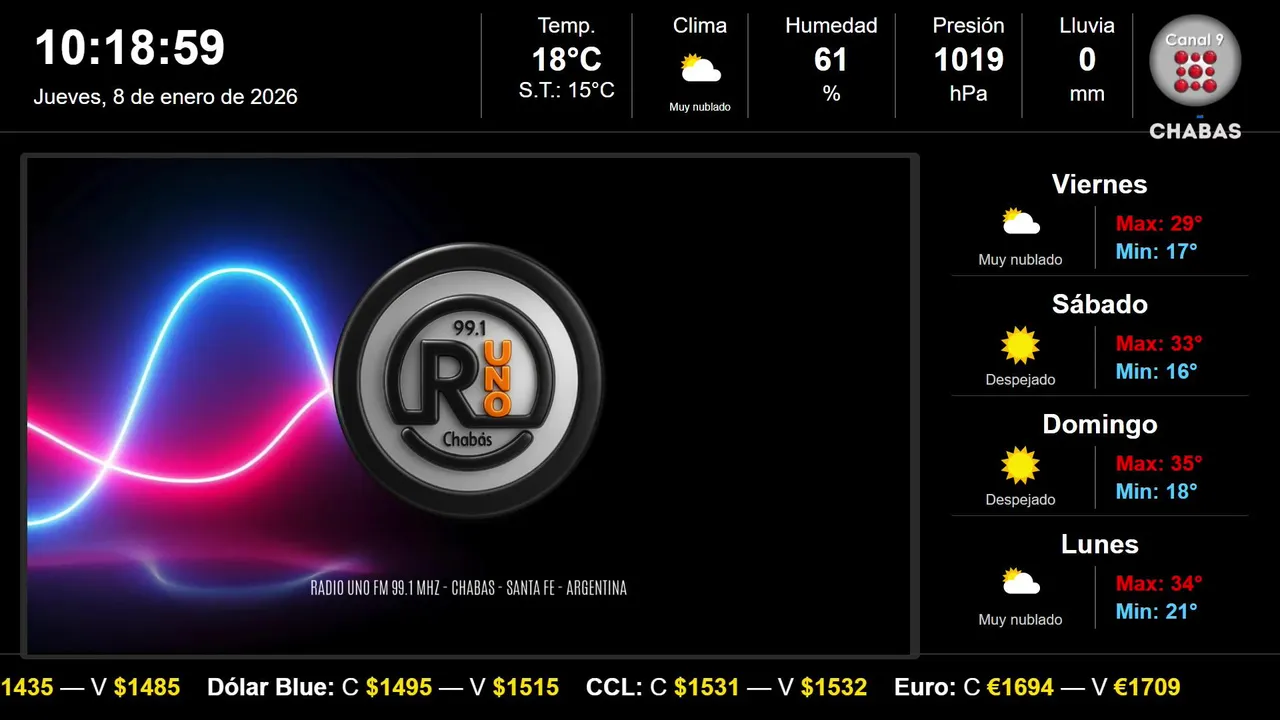Click CCL sell price $1532

[x=834, y=687]
